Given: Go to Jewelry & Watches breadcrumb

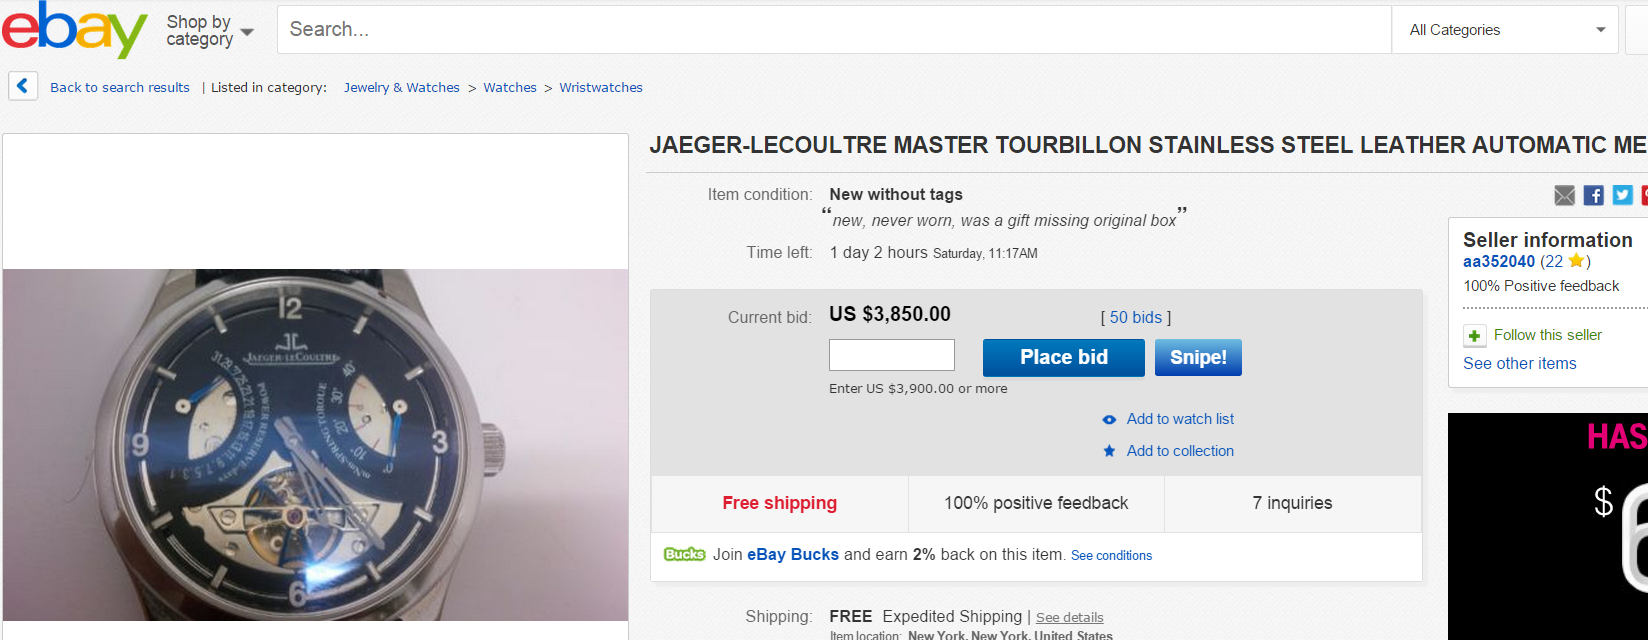Looking at the screenshot, I should tap(402, 88).
